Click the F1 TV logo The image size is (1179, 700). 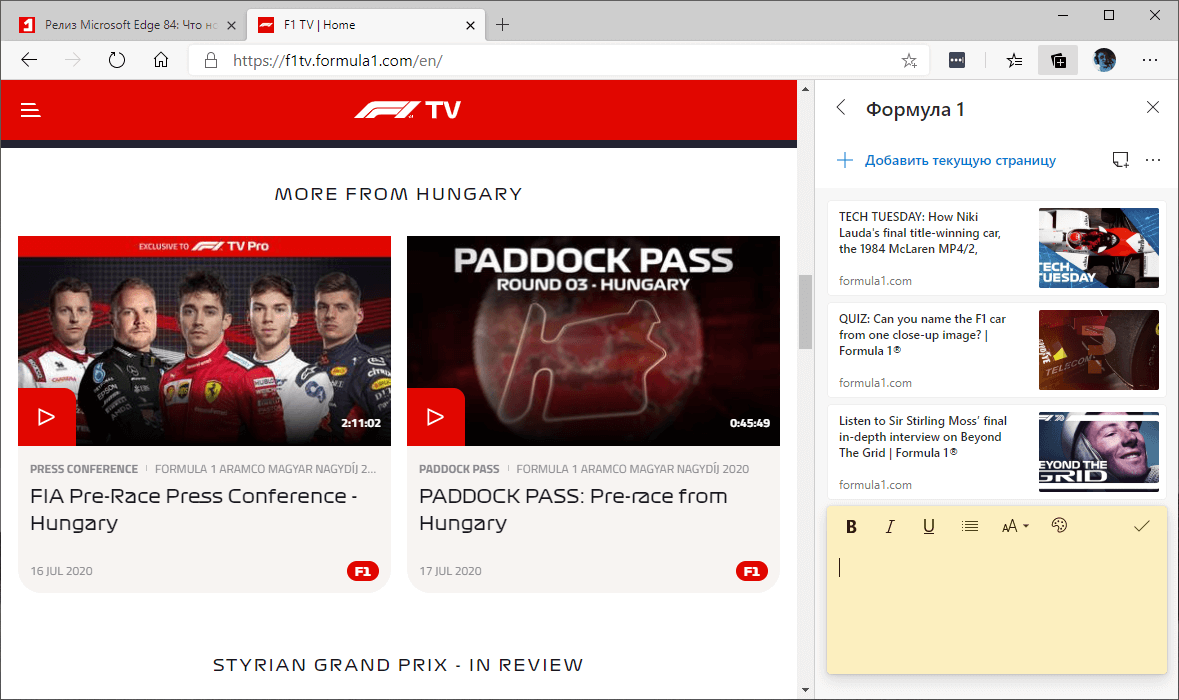(408, 111)
